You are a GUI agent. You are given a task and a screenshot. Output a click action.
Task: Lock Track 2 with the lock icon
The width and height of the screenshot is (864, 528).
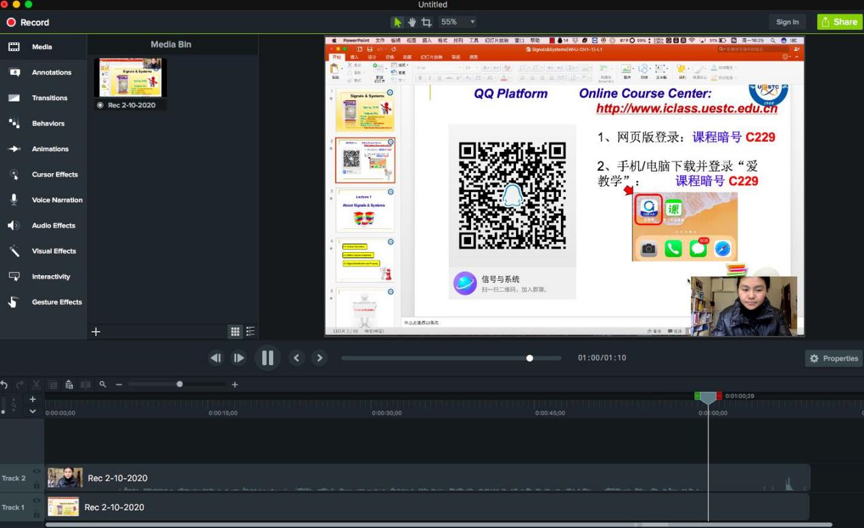click(37, 485)
